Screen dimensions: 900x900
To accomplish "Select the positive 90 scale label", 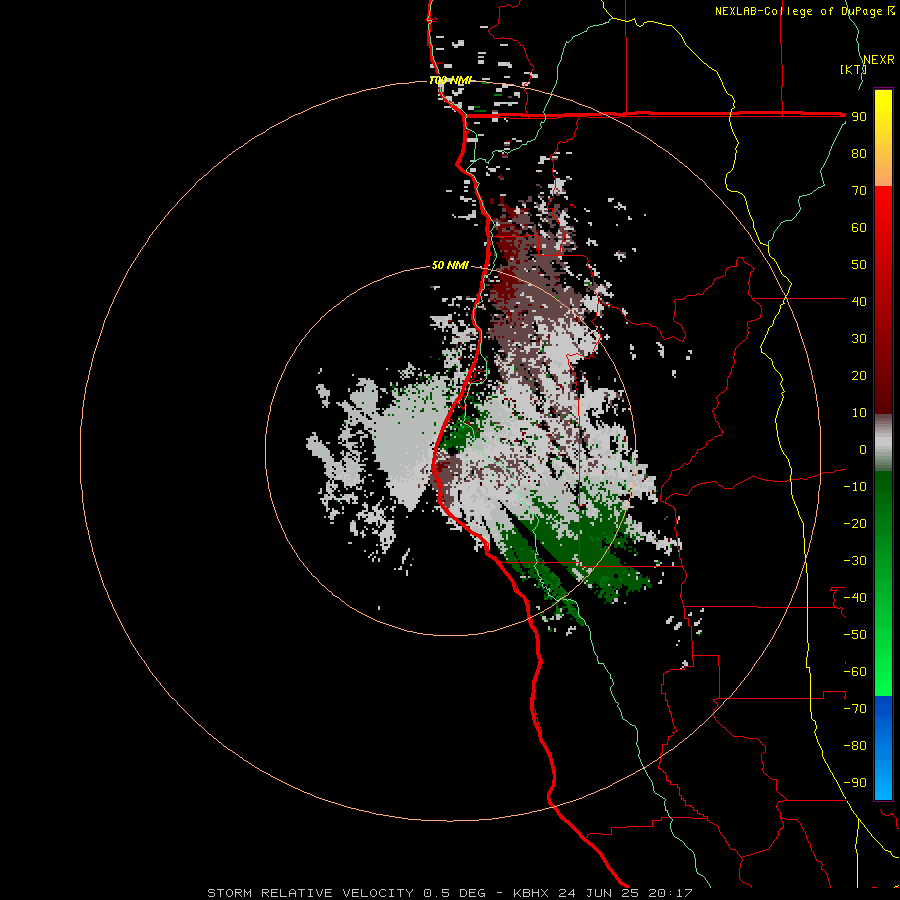I will coord(859,117).
